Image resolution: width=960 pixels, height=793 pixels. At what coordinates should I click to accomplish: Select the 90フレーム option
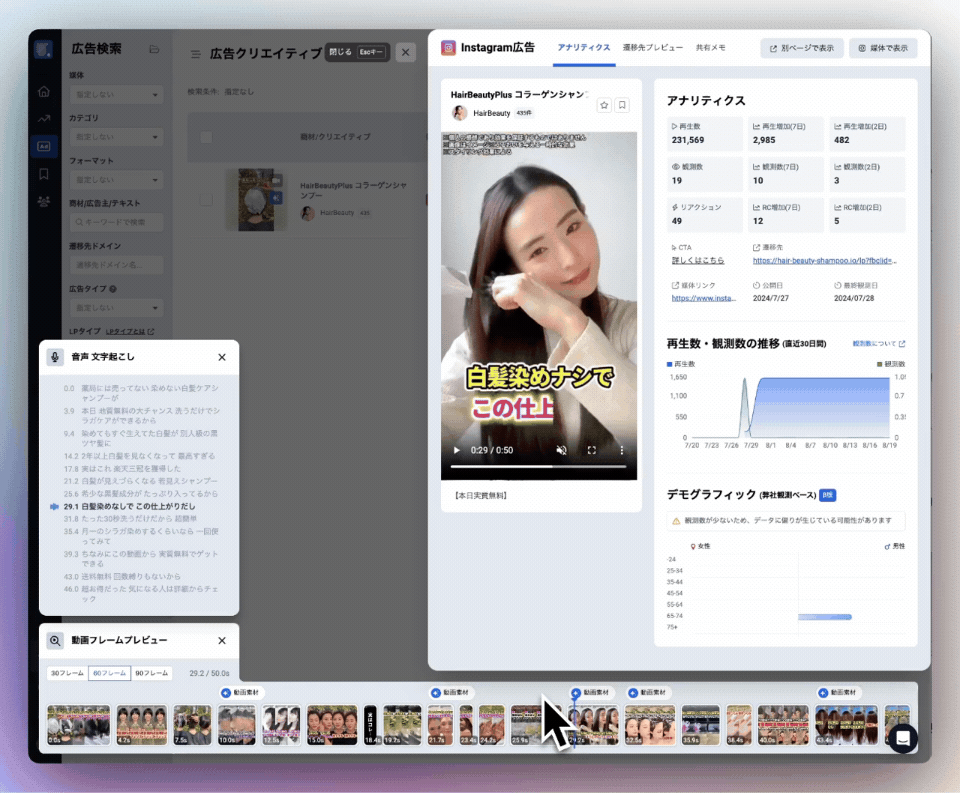pyautogui.click(x=151, y=673)
